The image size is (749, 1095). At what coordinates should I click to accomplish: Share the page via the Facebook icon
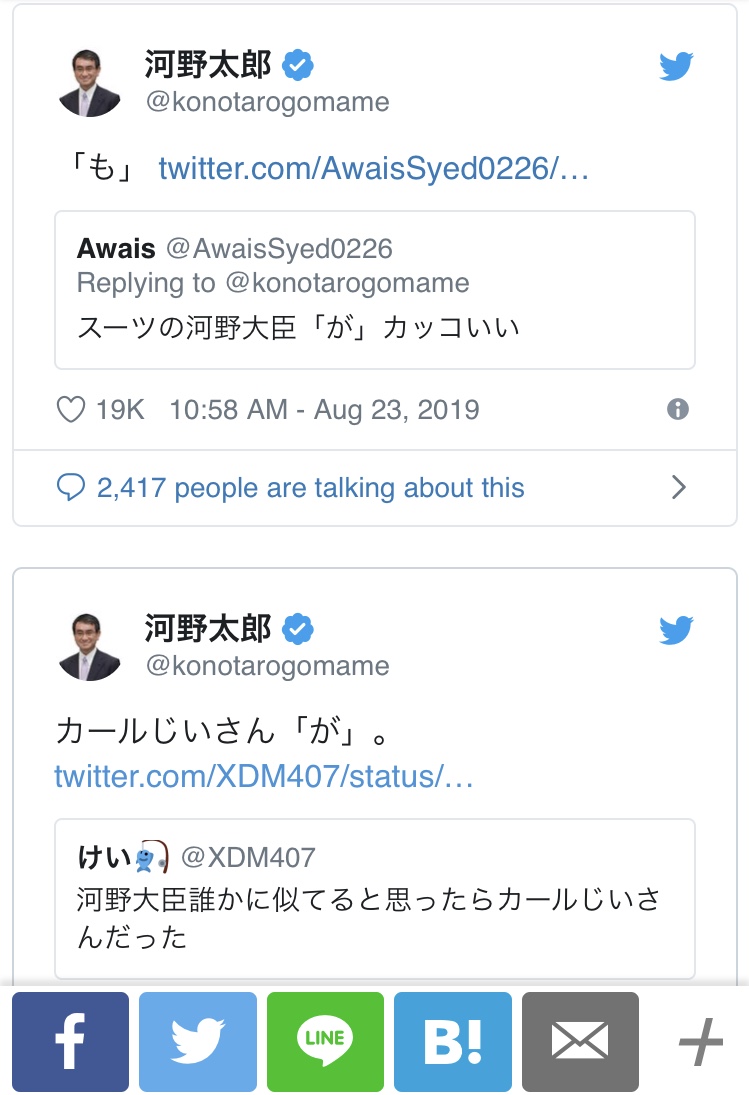point(71,1041)
